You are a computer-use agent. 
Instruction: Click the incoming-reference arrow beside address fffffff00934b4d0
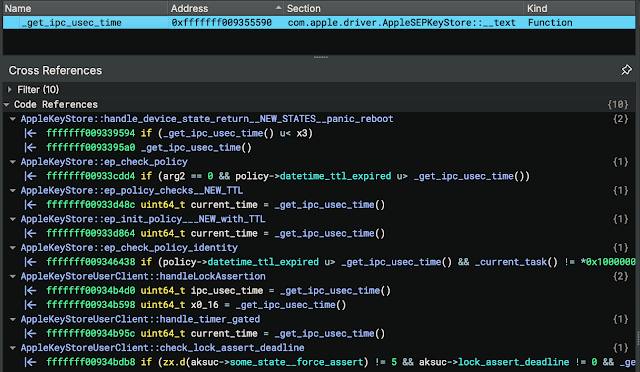30,290
